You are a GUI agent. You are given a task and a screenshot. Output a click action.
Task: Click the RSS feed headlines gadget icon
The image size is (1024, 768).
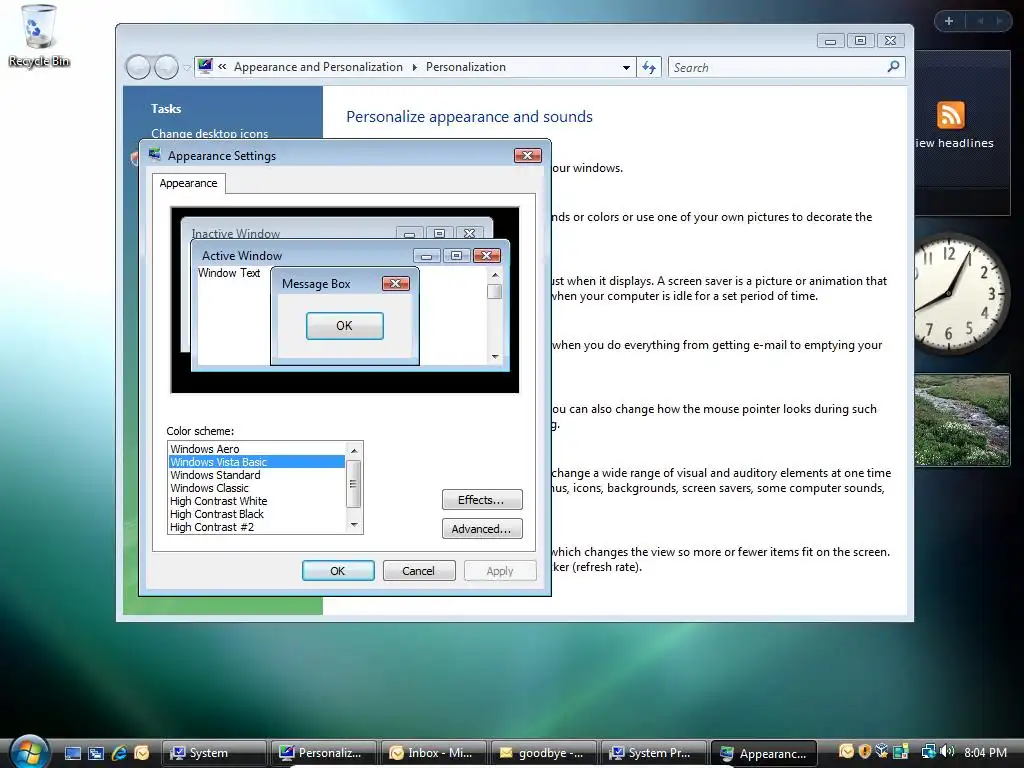(950, 115)
